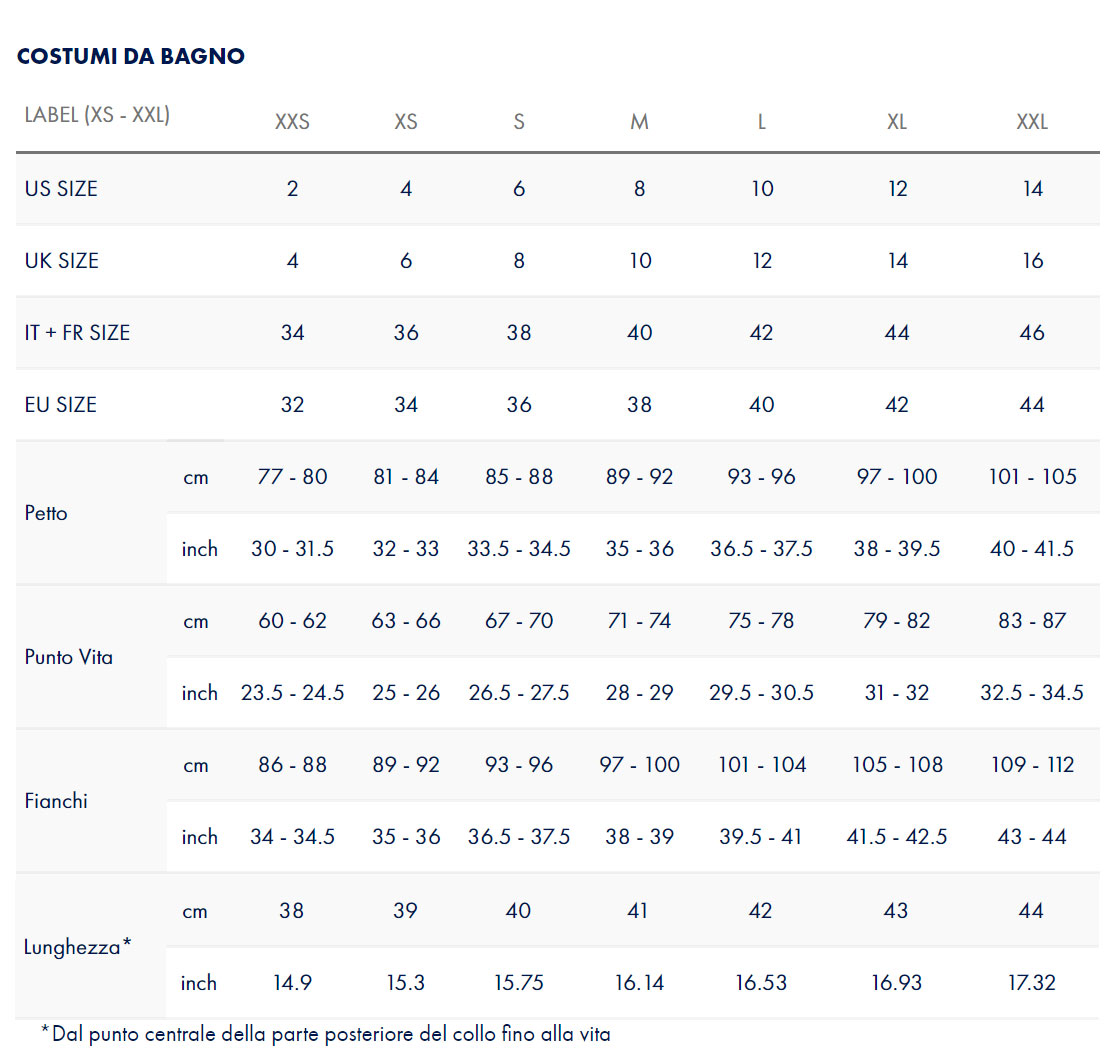Click the Lunghezza* measurement label
The image size is (1117, 1057).
click(x=78, y=947)
